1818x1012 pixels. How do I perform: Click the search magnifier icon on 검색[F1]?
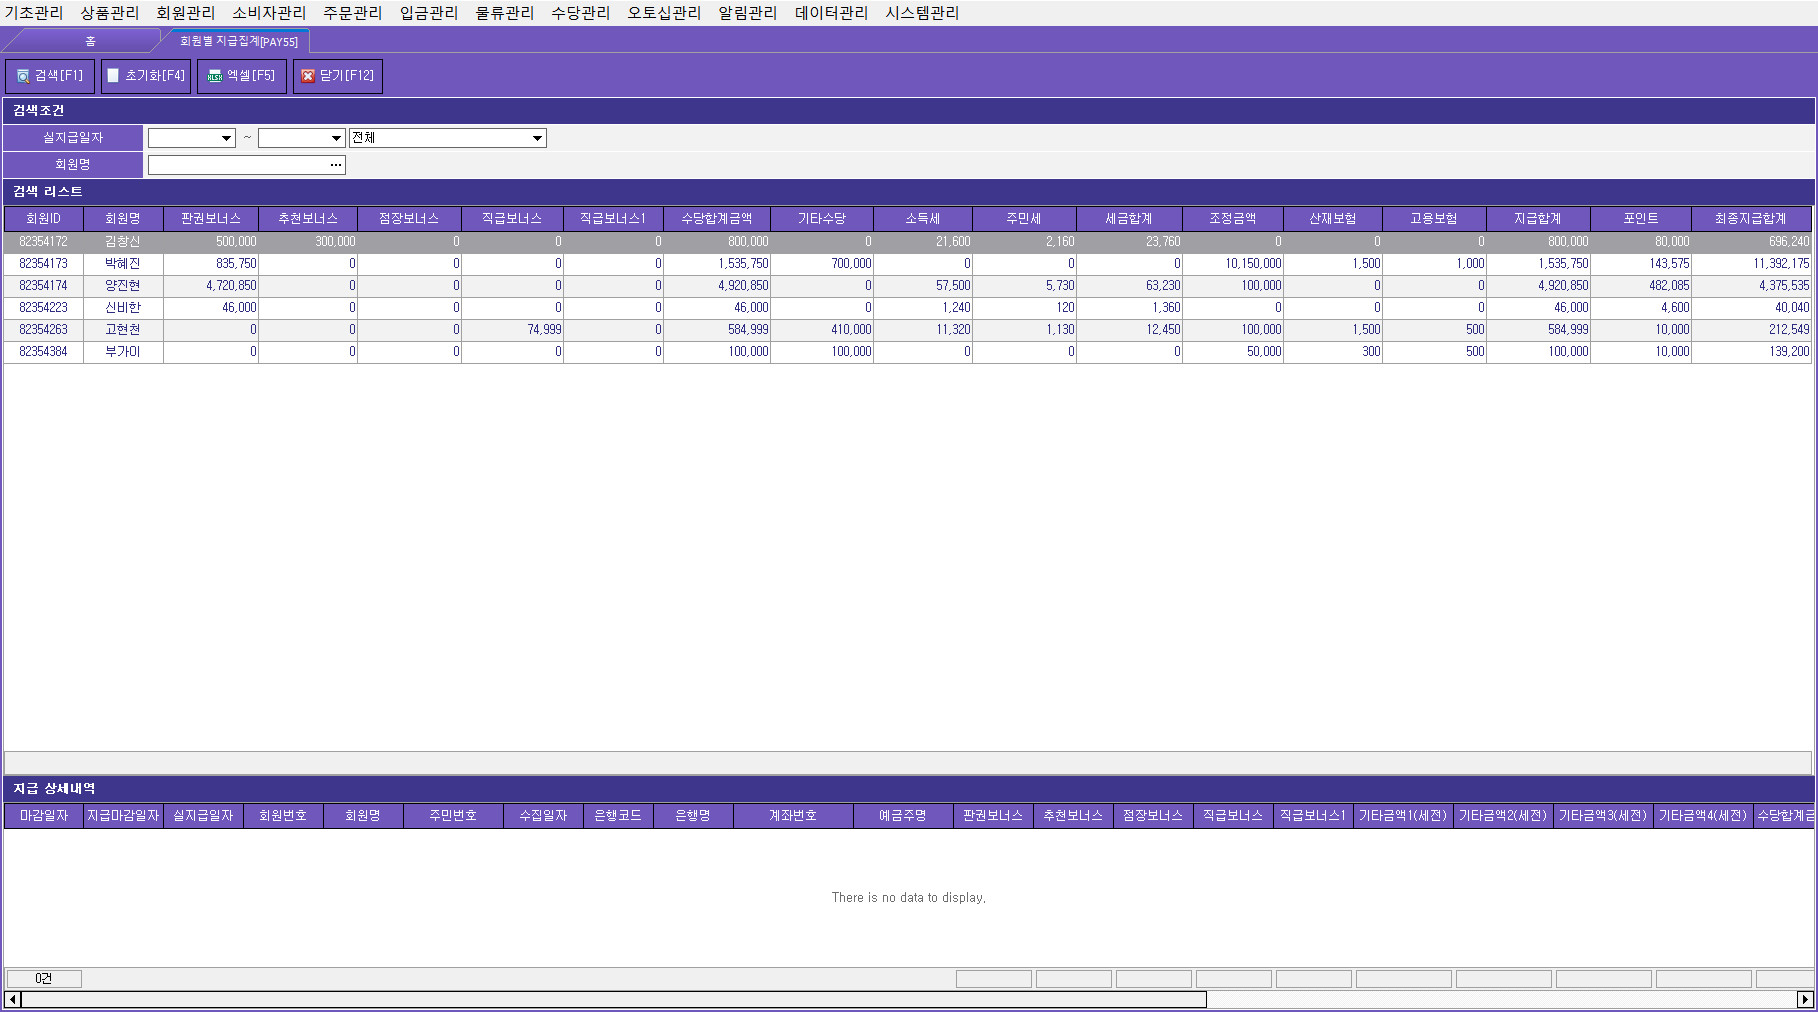click(23, 76)
